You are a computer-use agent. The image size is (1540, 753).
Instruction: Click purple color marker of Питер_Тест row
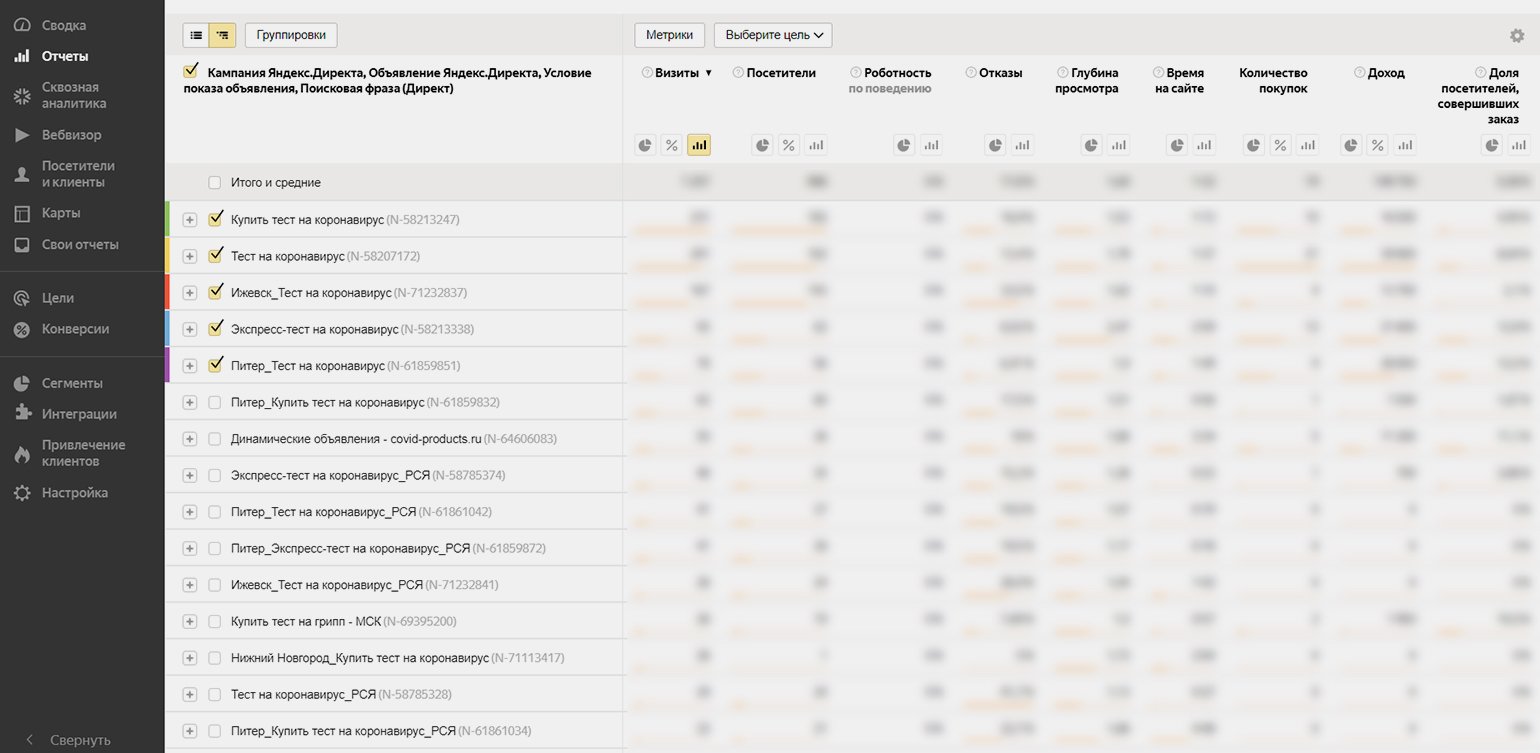click(x=168, y=365)
